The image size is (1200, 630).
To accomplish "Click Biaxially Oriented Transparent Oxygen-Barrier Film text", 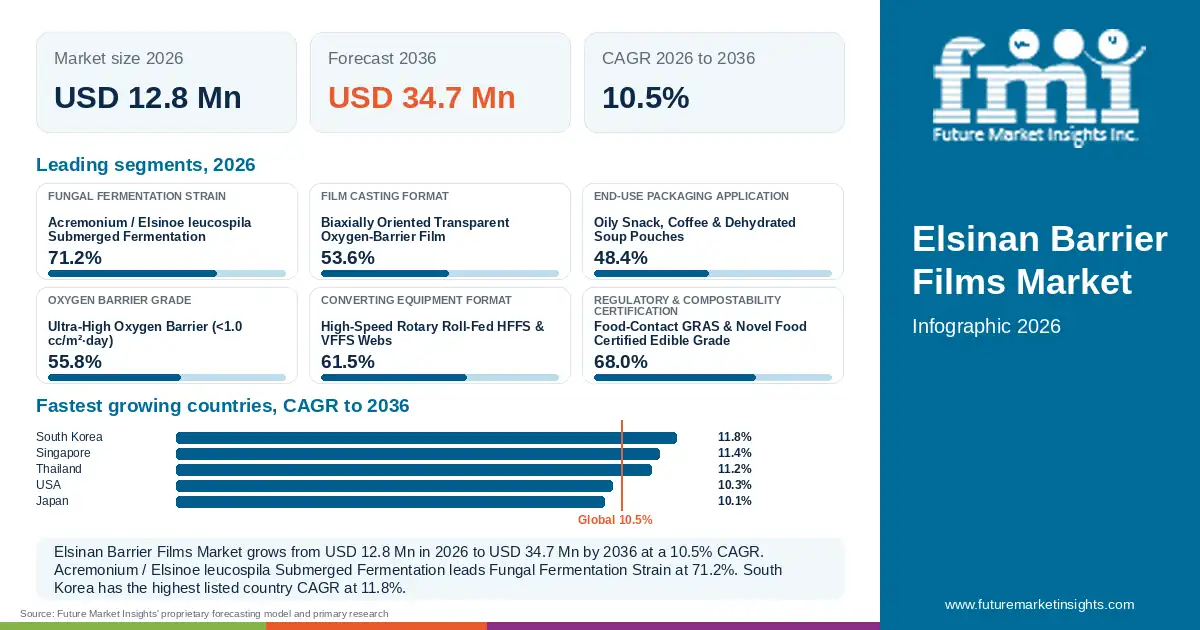I will (415, 229).
